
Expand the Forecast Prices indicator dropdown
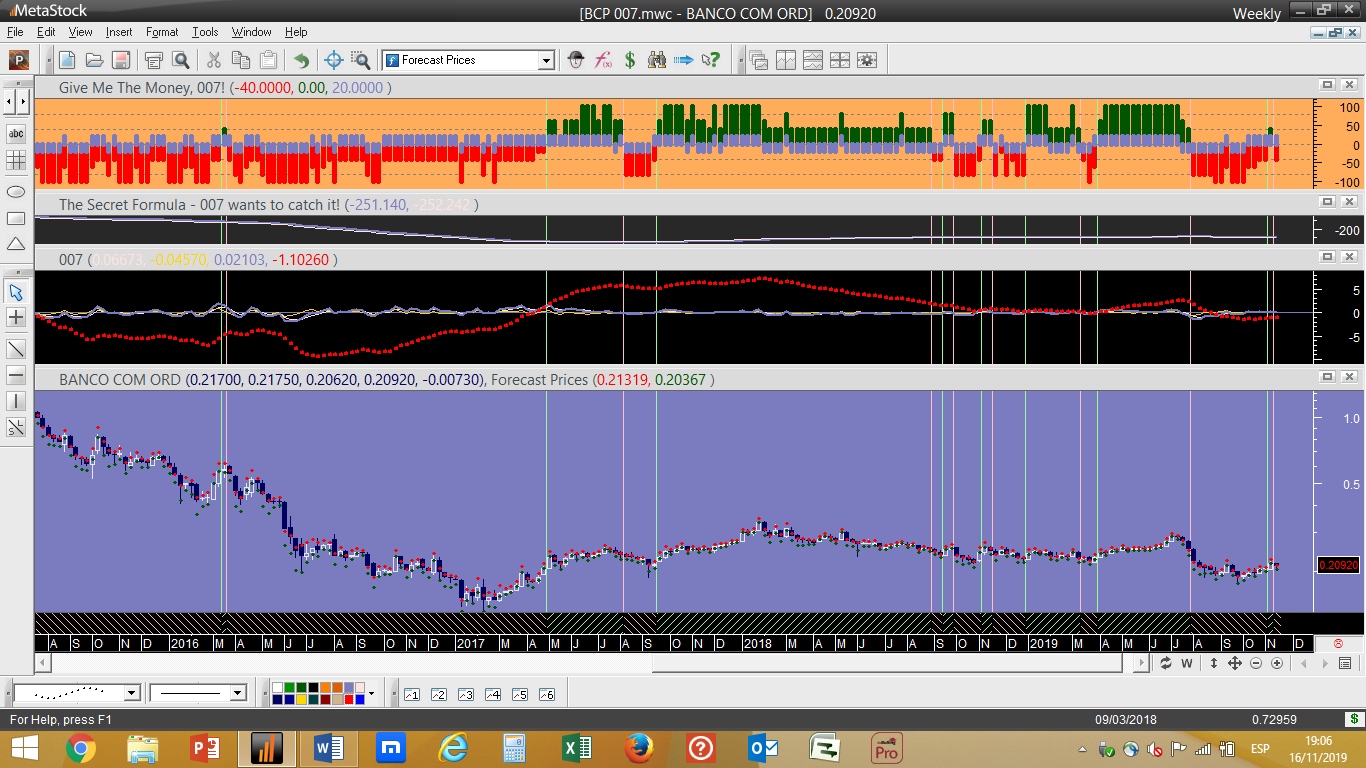pyautogui.click(x=546, y=60)
